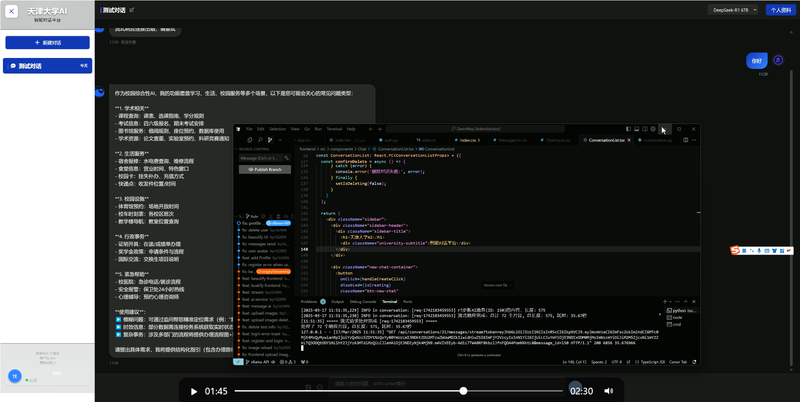This screenshot has width=800, height=402.
Task: Click the Spaces: 2 indentation status item
Action: 599,362
